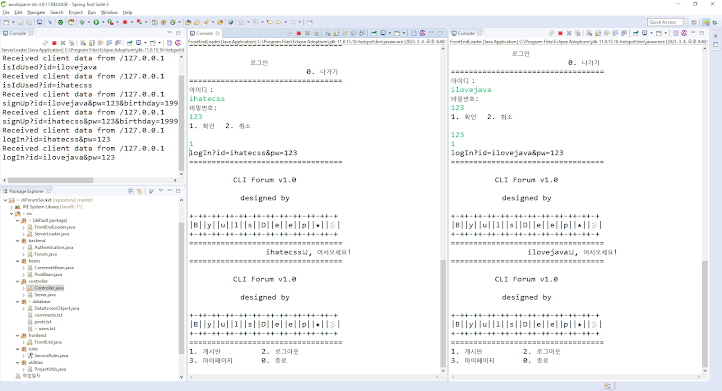The image size is (722, 391).
Task: Click Clear Console icon in ServerLoader console
Action: point(83,43)
